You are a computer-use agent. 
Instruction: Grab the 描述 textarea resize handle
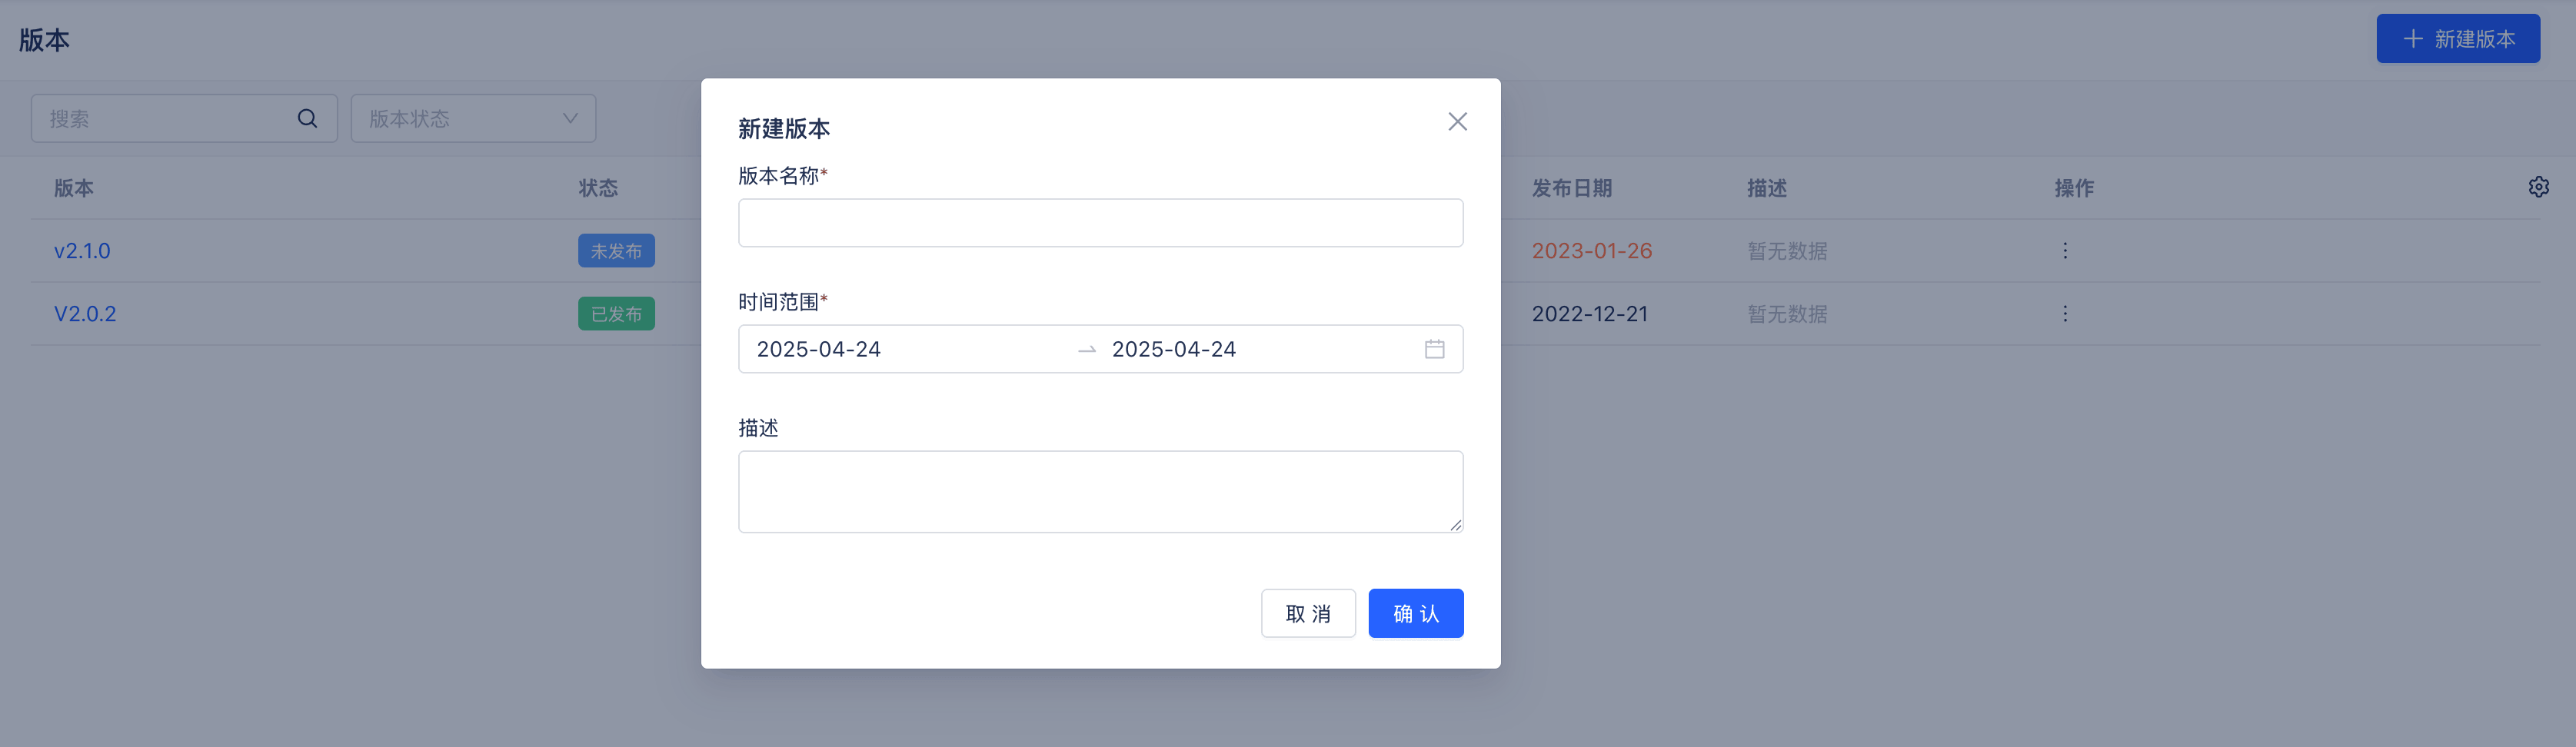click(x=1455, y=525)
